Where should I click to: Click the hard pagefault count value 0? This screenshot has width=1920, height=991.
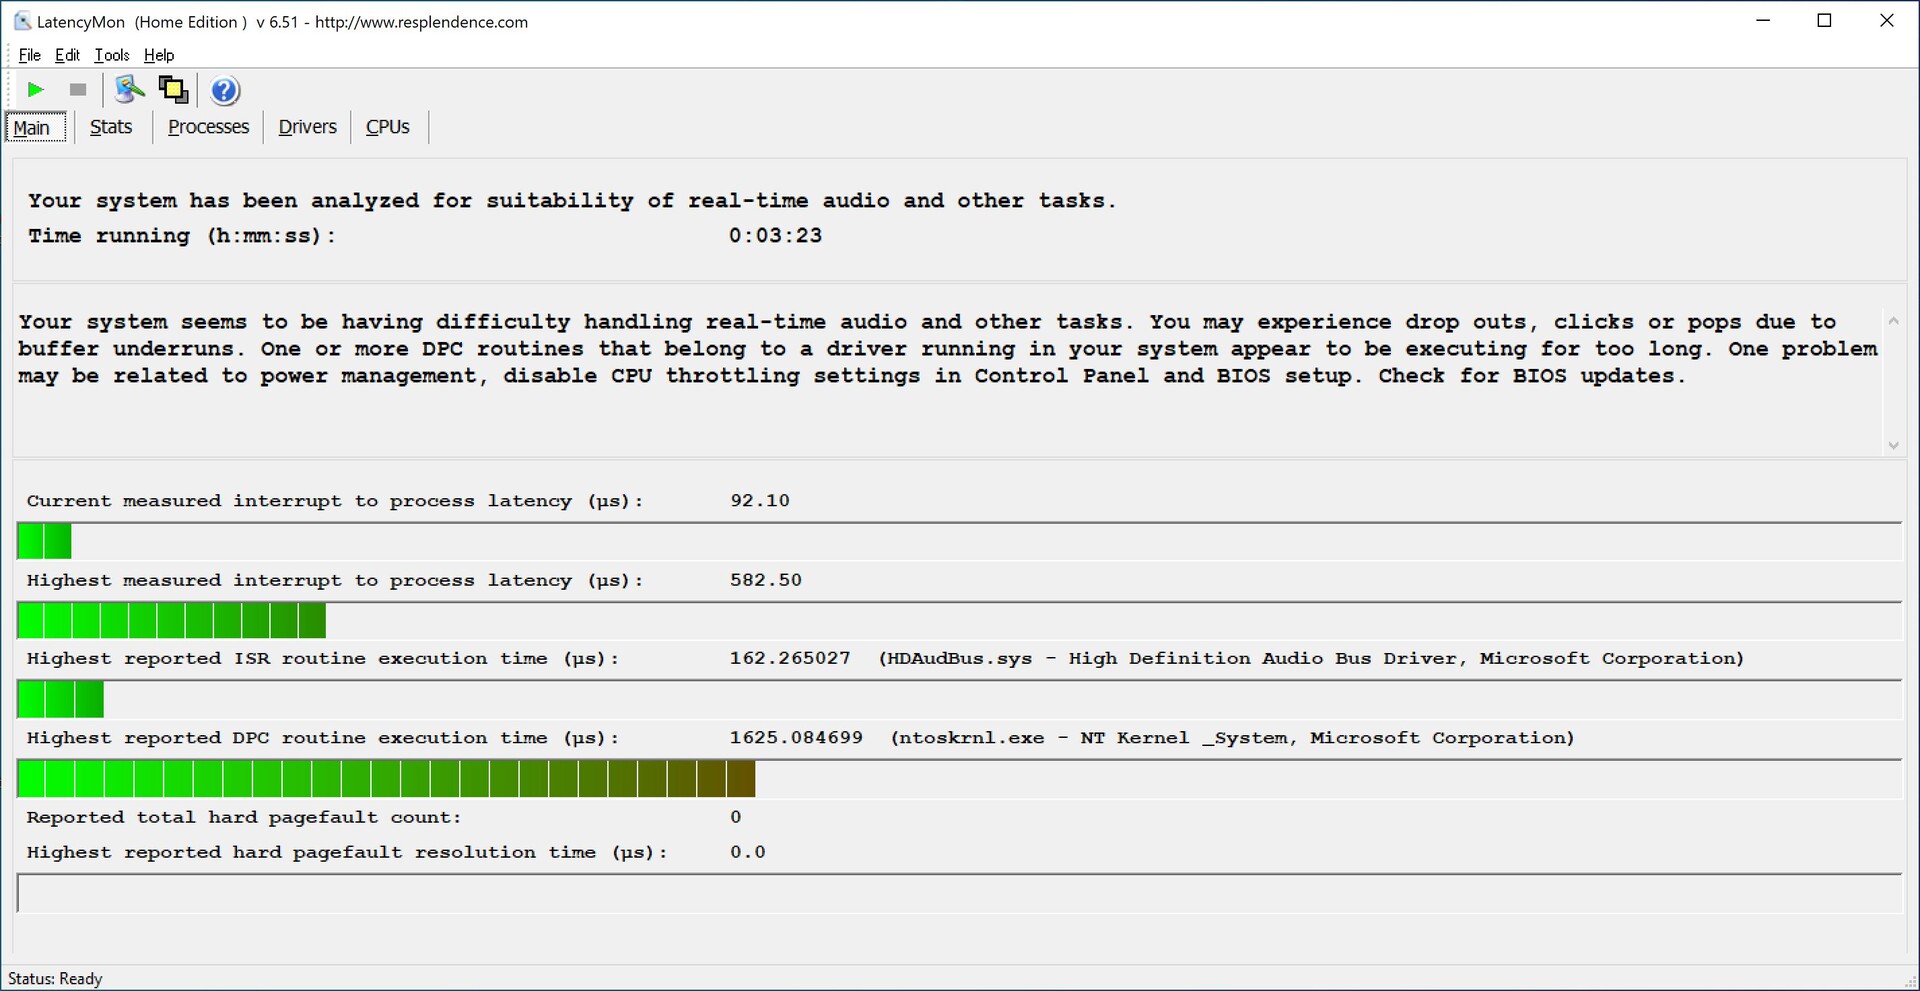tap(736, 817)
